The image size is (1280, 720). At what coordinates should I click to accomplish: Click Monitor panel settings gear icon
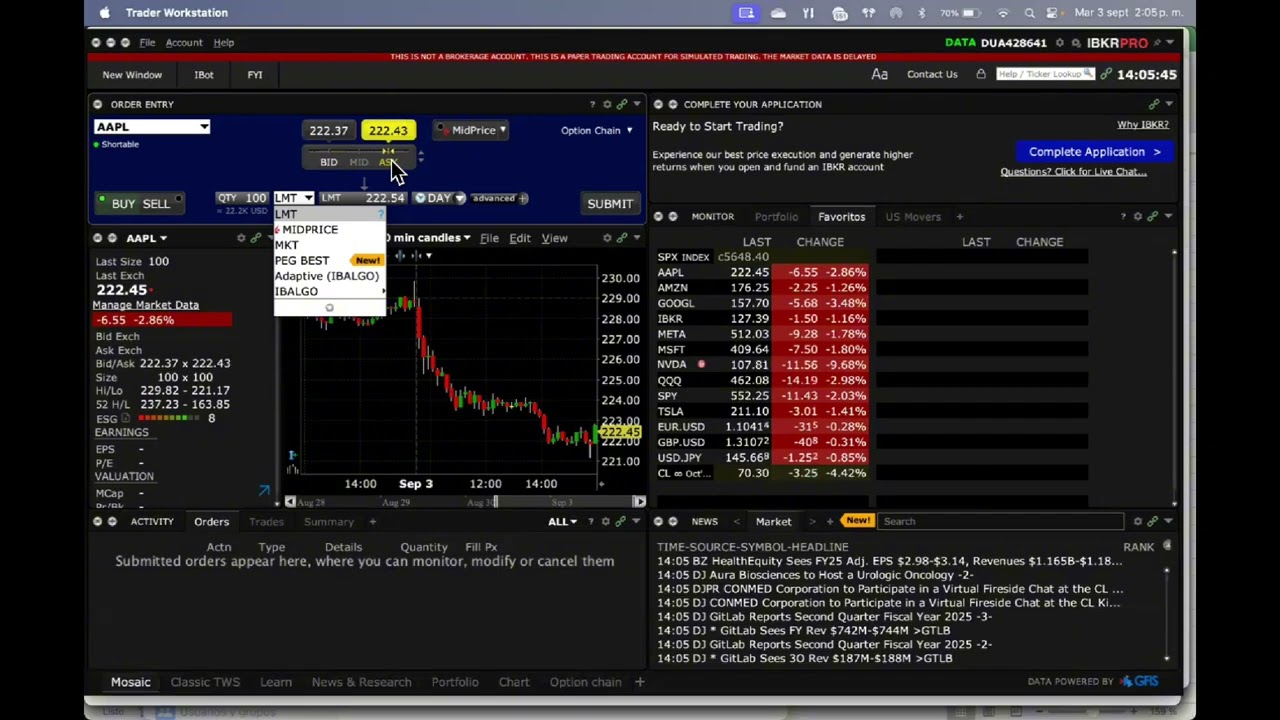click(1138, 217)
